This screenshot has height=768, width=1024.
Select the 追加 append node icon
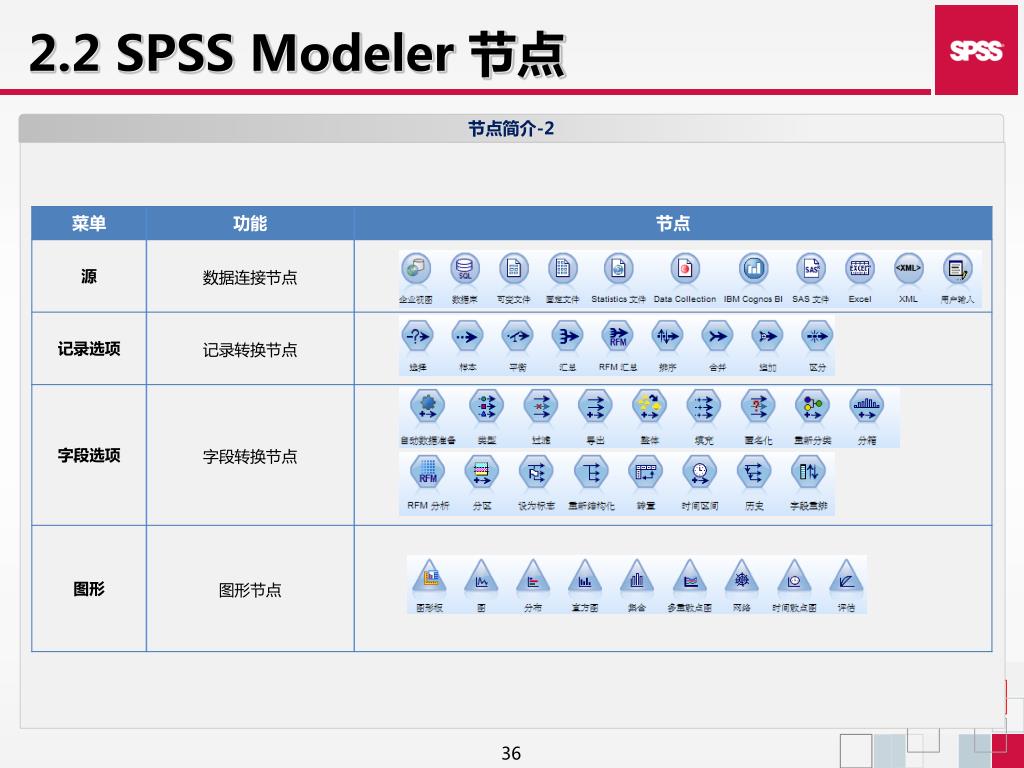(x=767, y=337)
